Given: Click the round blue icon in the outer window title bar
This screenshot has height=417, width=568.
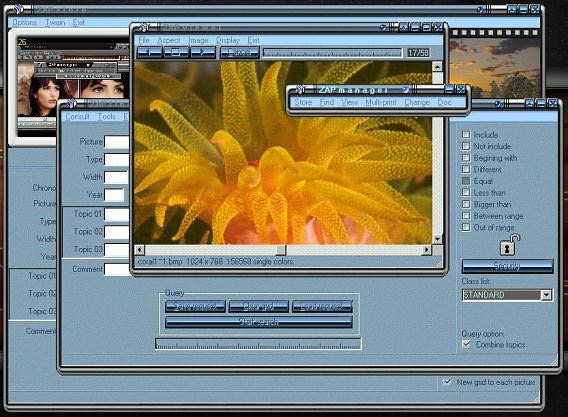Looking at the screenshot, I should (480, 10).
